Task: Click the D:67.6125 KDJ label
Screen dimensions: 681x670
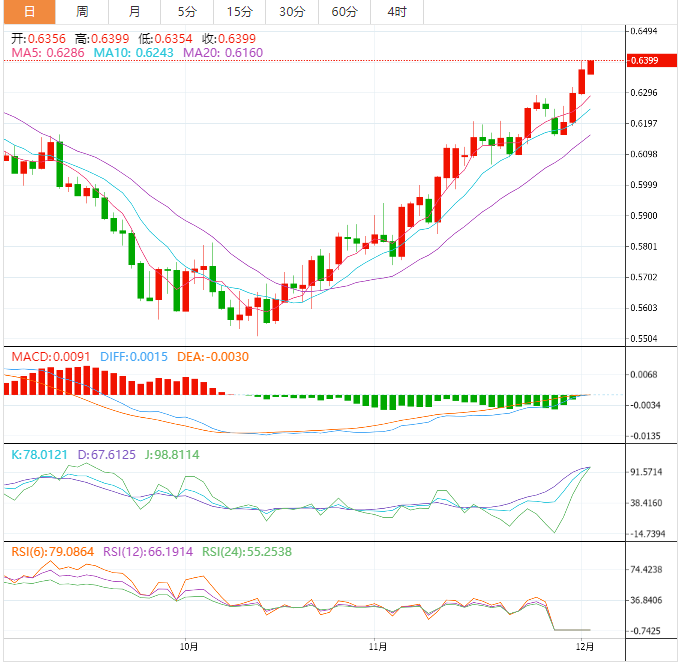Action: tap(106, 455)
